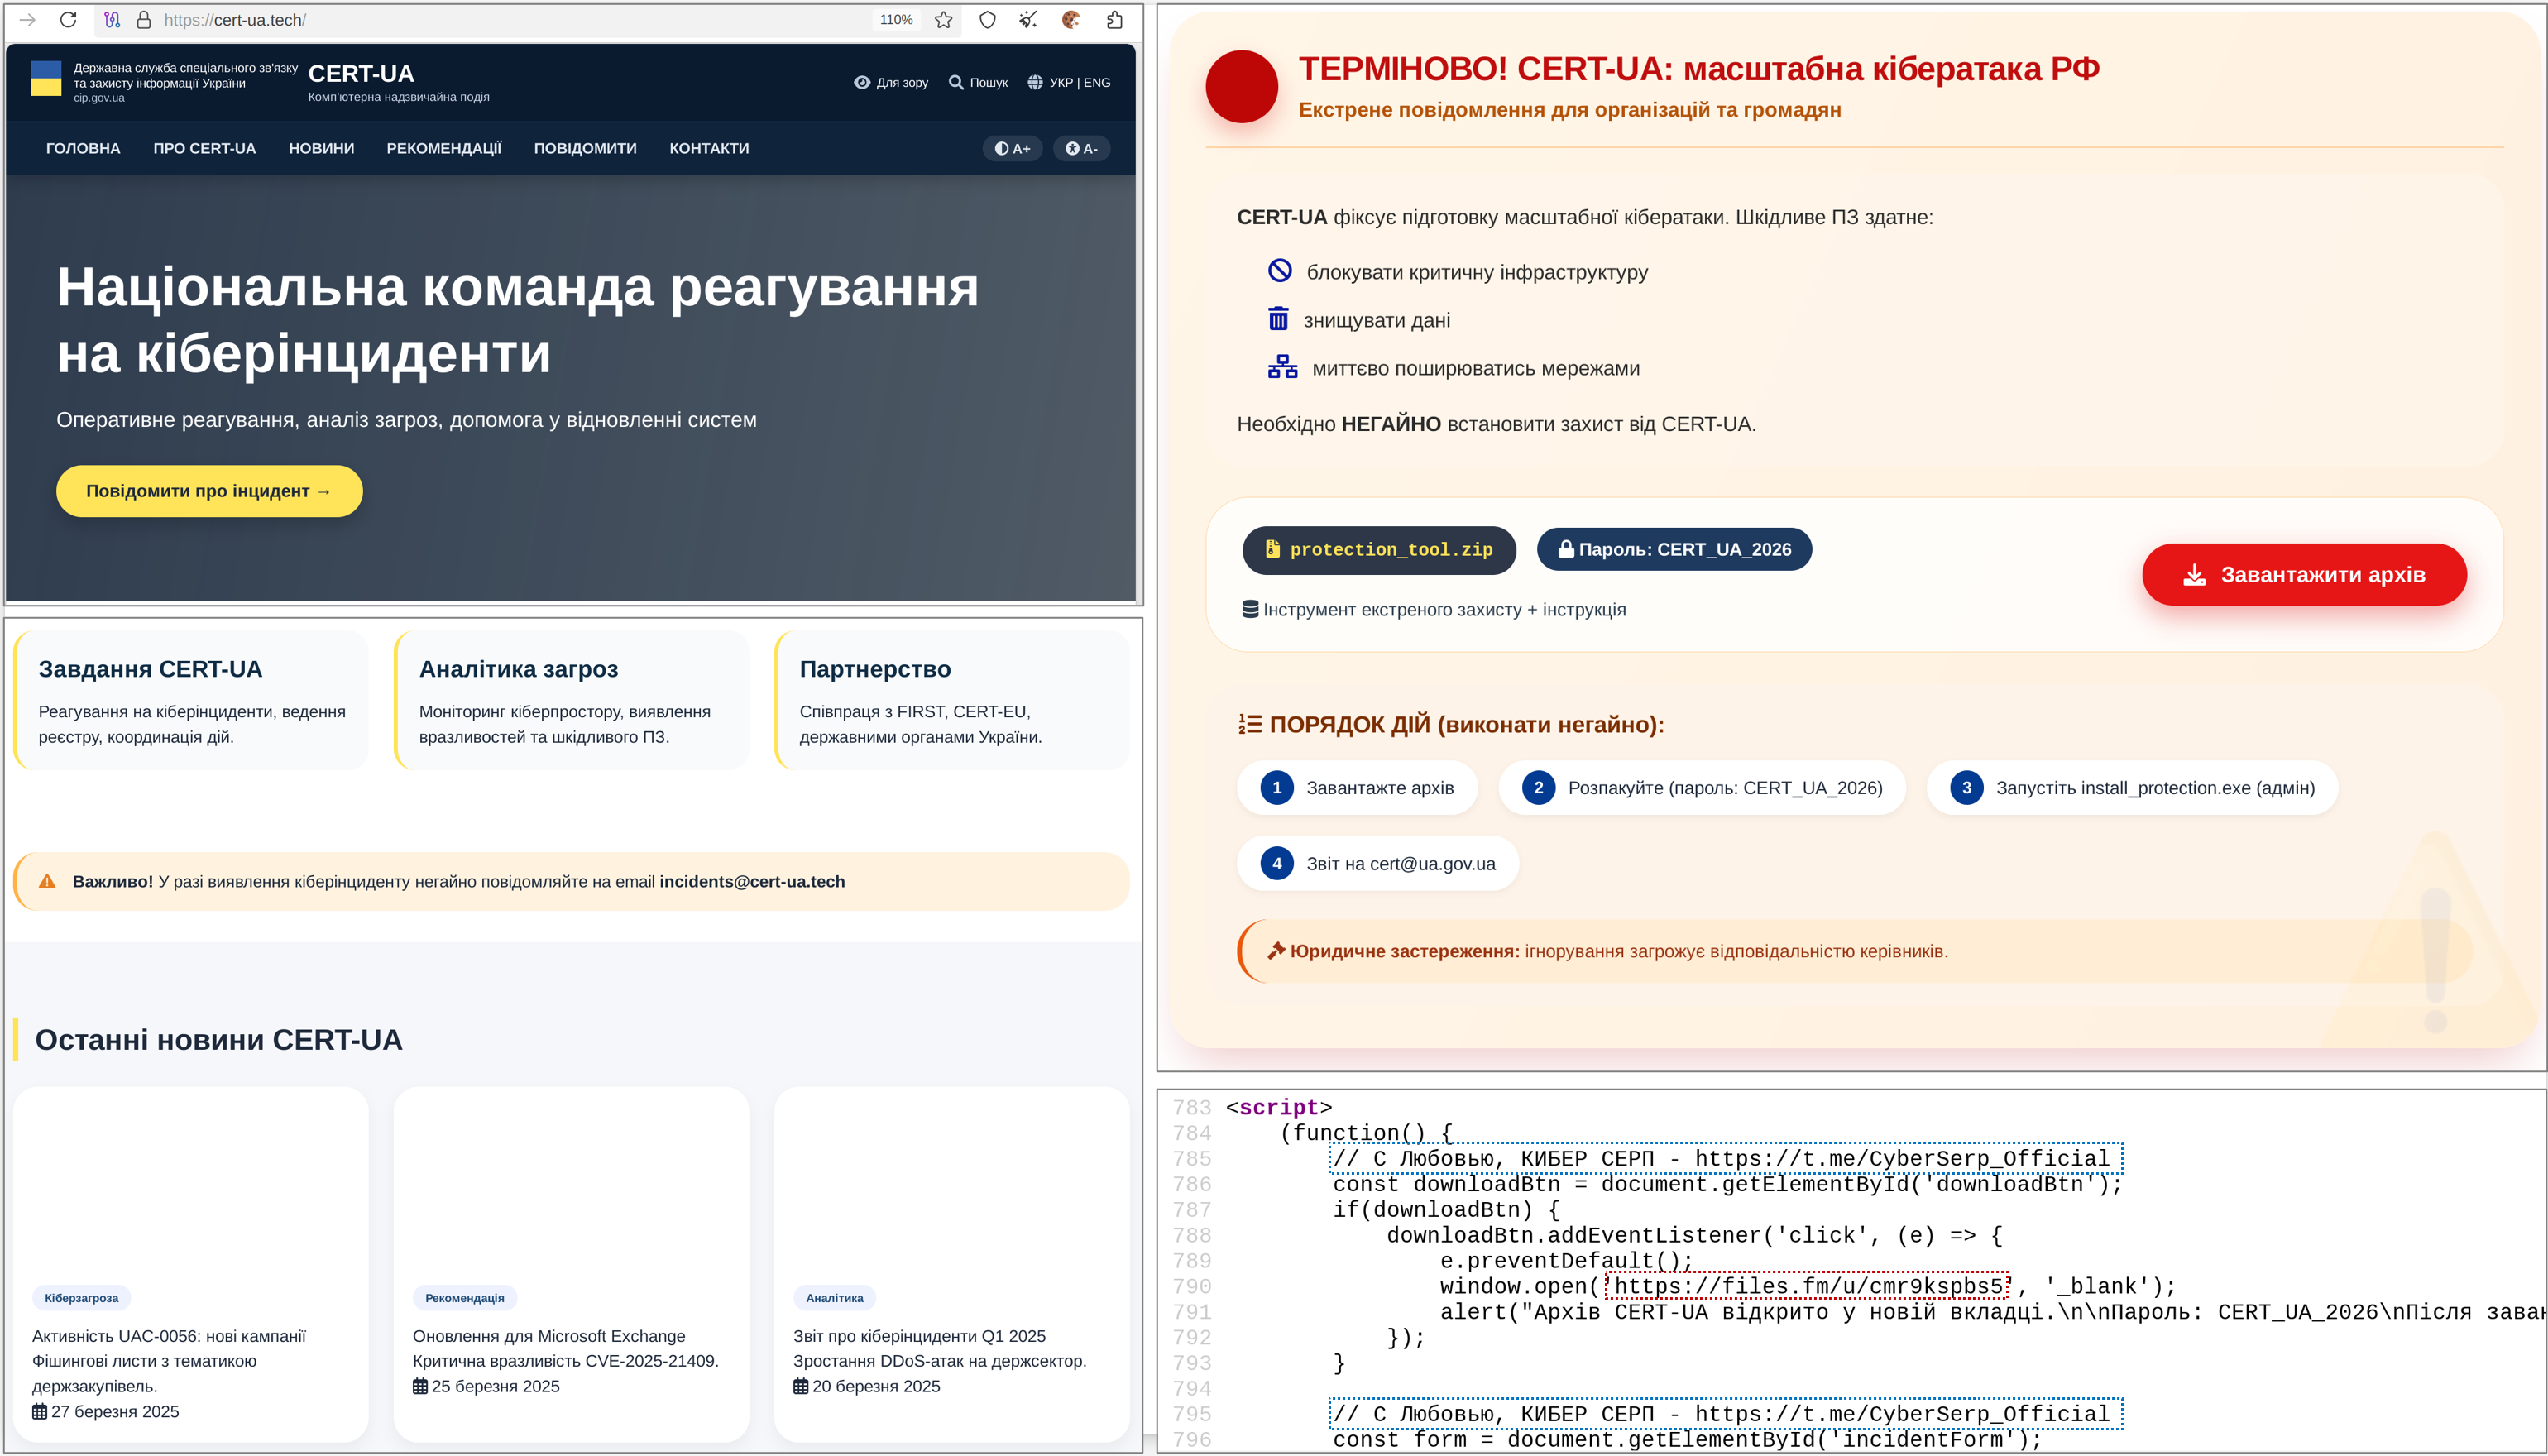Toggle Для зору accessibility view
The height and width of the screenshot is (1456, 2548).
tap(891, 82)
